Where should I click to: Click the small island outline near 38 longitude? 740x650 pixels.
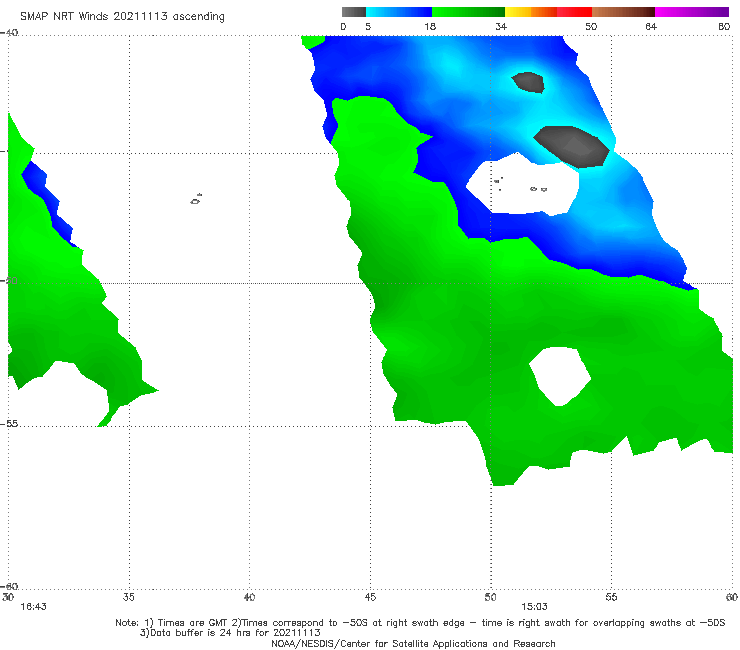point(196,199)
